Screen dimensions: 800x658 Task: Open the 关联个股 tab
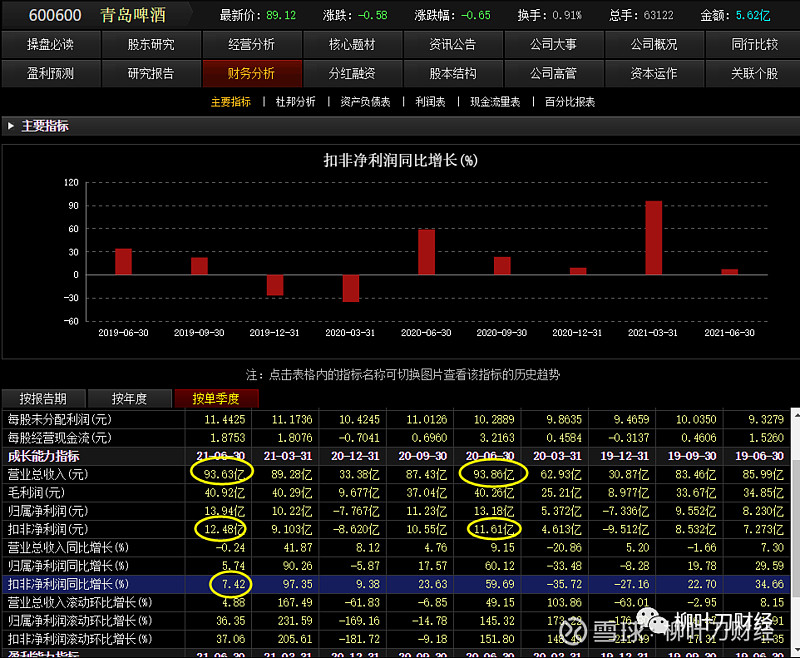click(x=754, y=73)
